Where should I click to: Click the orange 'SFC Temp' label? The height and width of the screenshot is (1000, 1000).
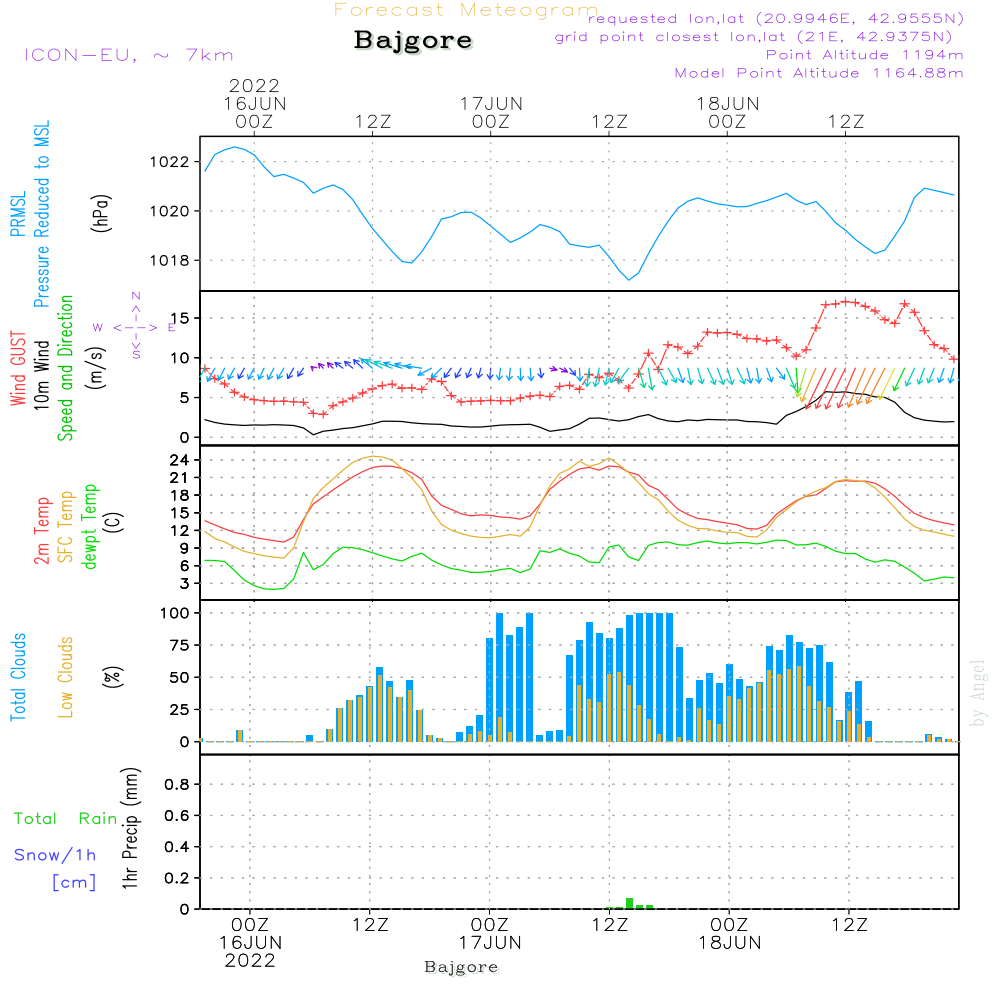coord(66,527)
